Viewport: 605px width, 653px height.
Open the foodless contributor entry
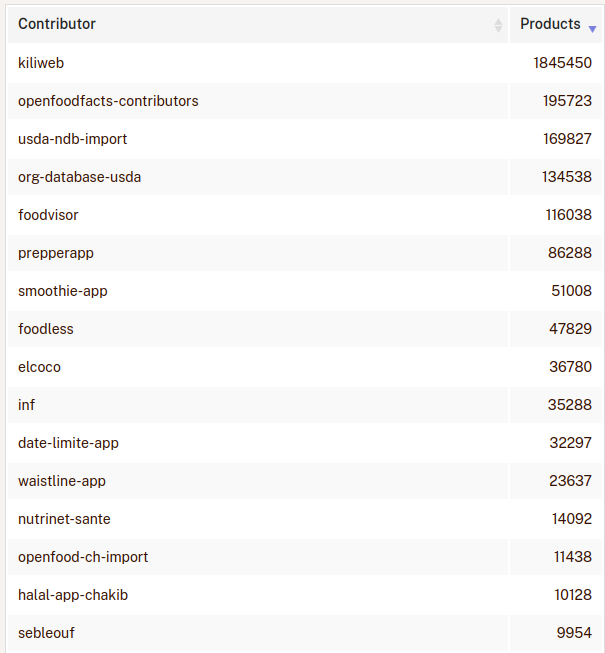pos(46,329)
